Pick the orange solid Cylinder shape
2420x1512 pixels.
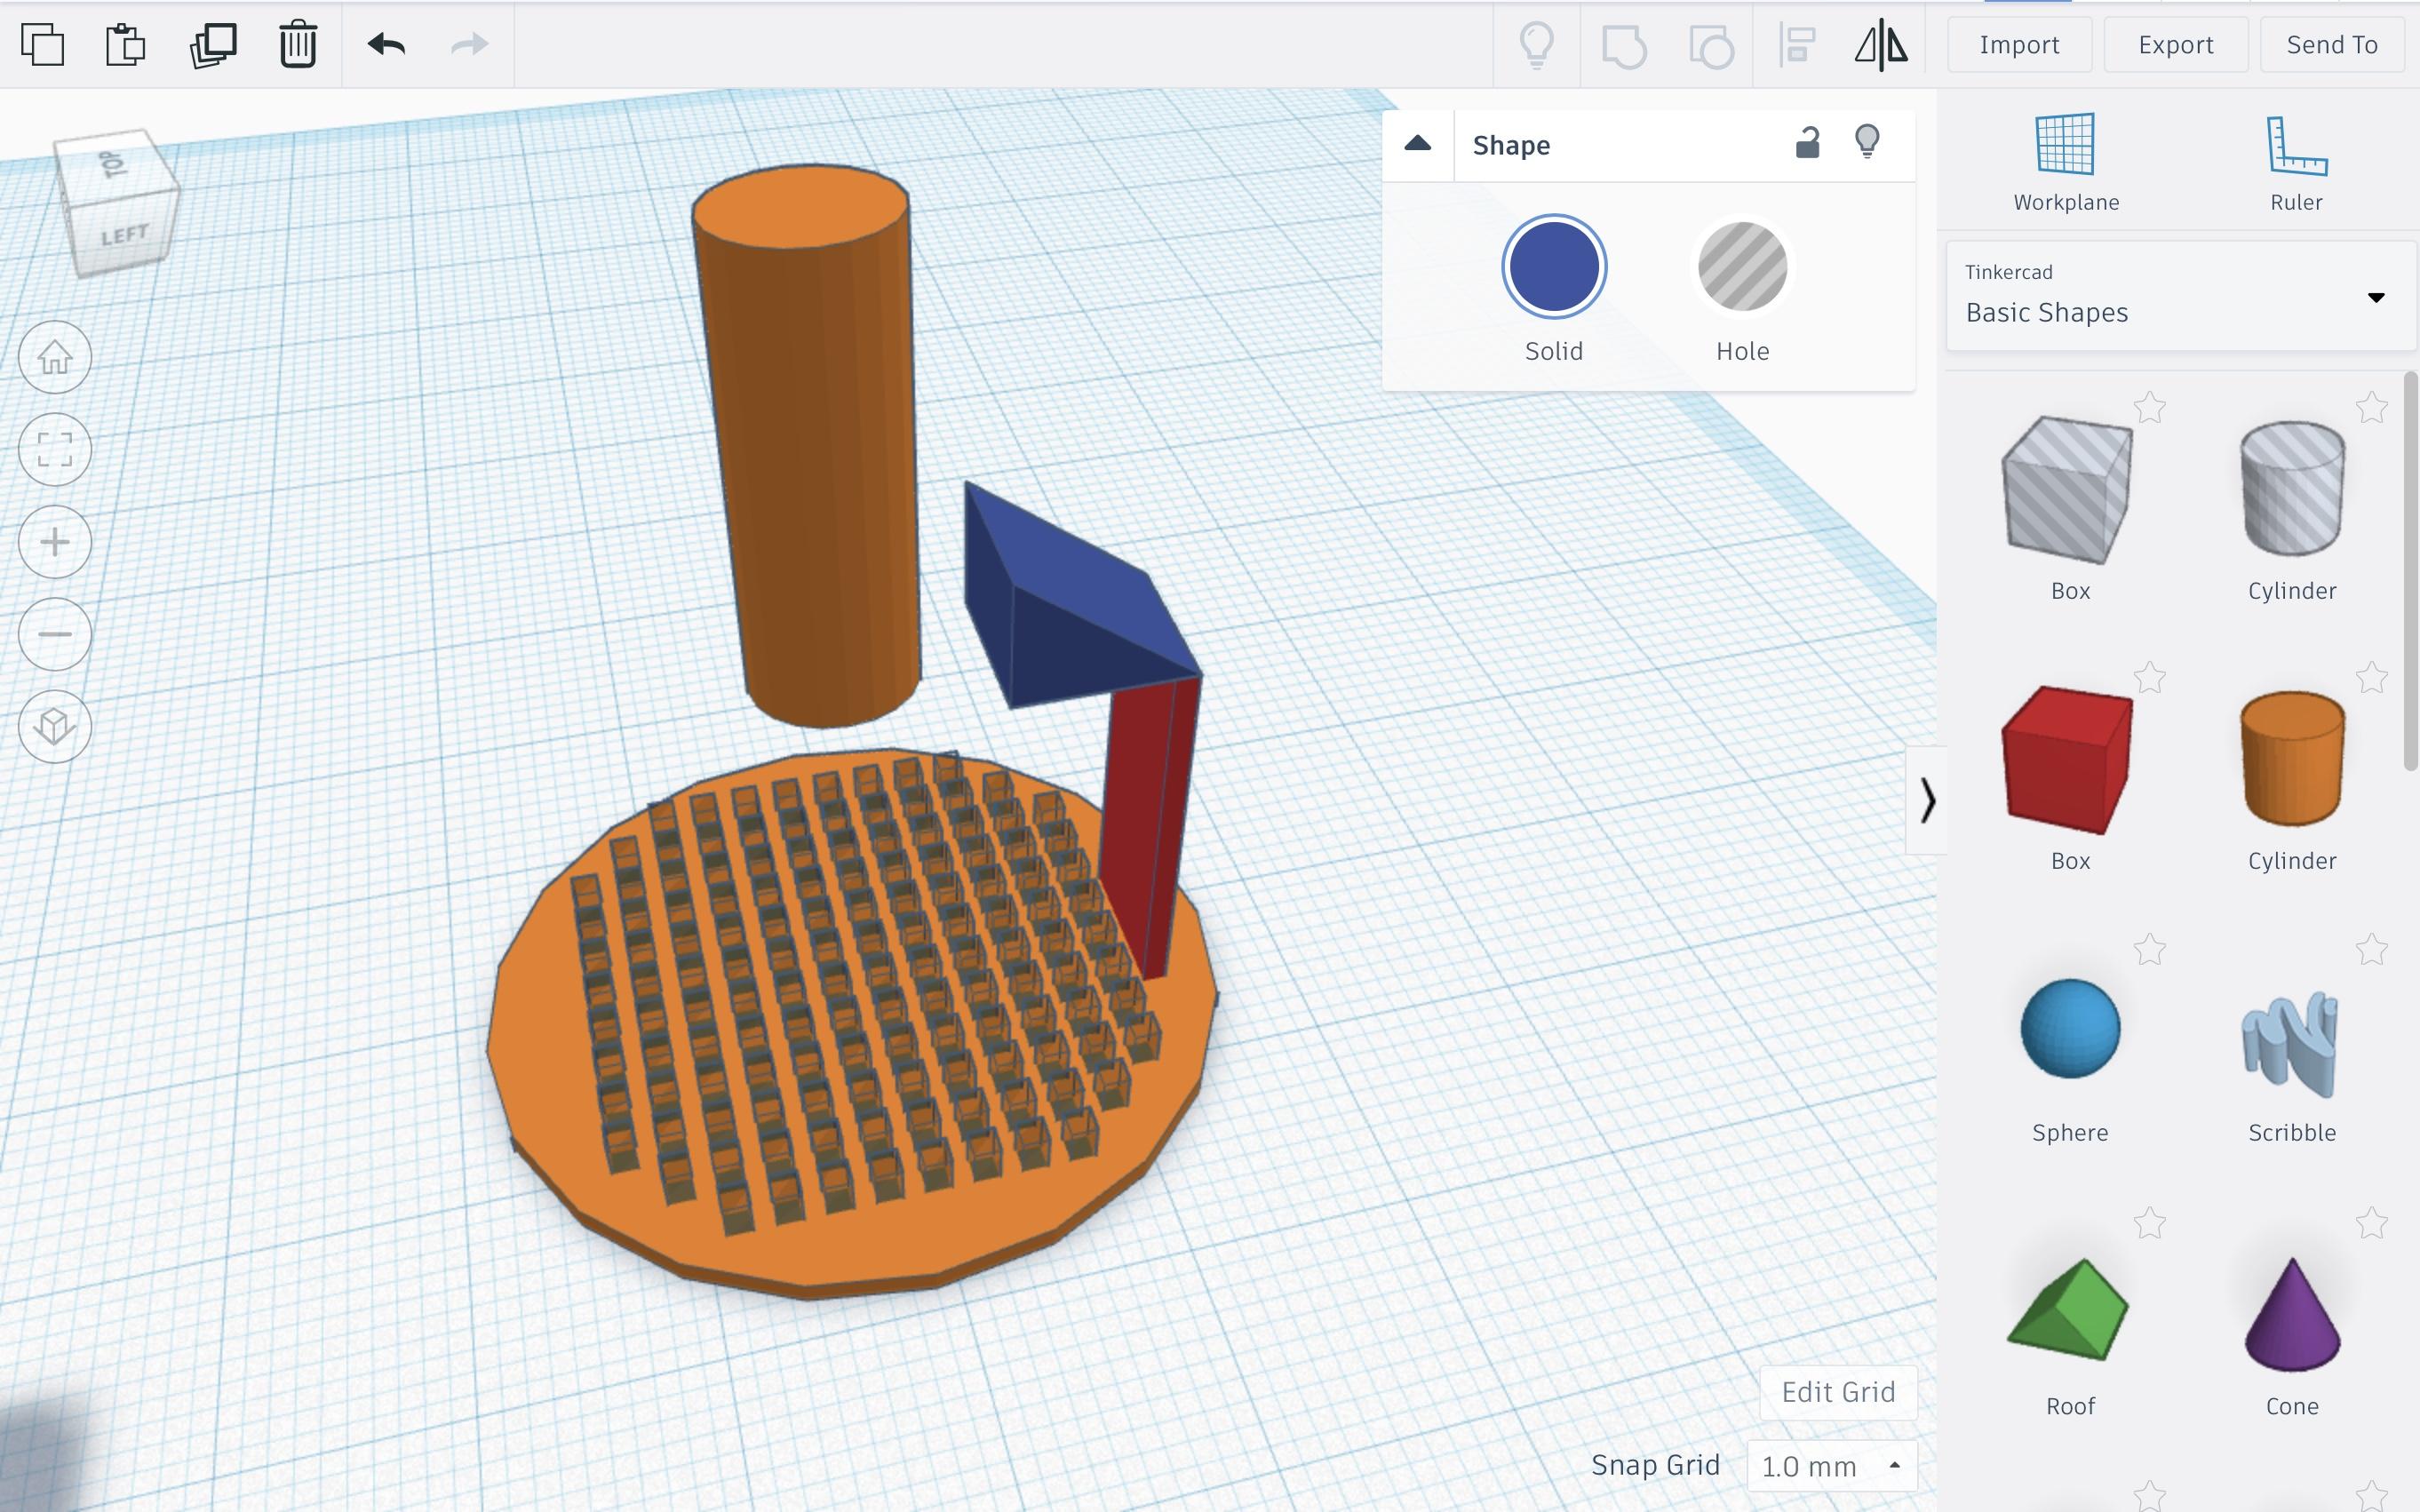[2292, 758]
